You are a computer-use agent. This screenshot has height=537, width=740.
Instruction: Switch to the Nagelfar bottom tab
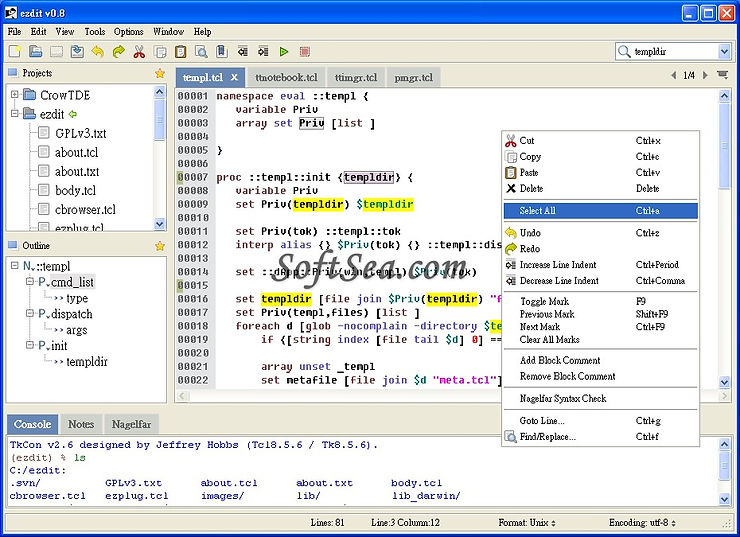coord(131,424)
